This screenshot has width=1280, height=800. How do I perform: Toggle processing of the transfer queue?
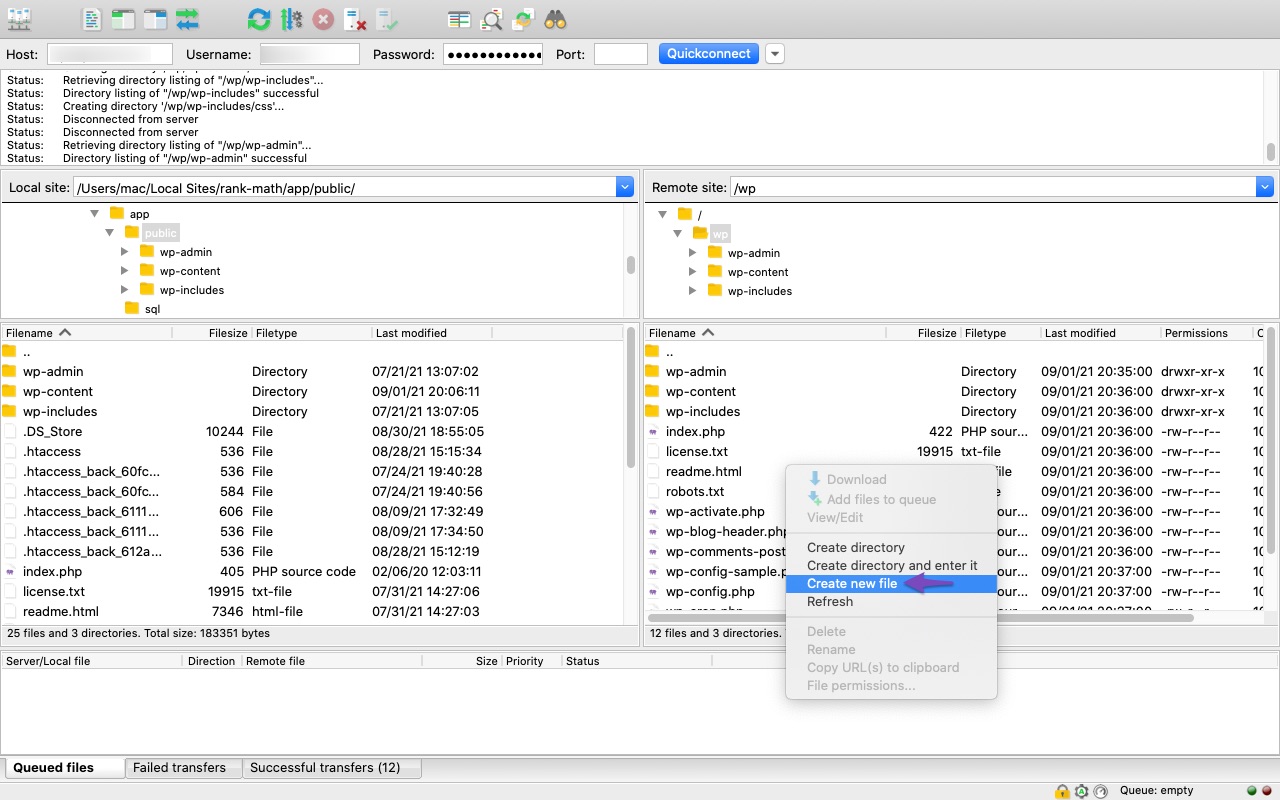pyautogui.click(x=291, y=18)
